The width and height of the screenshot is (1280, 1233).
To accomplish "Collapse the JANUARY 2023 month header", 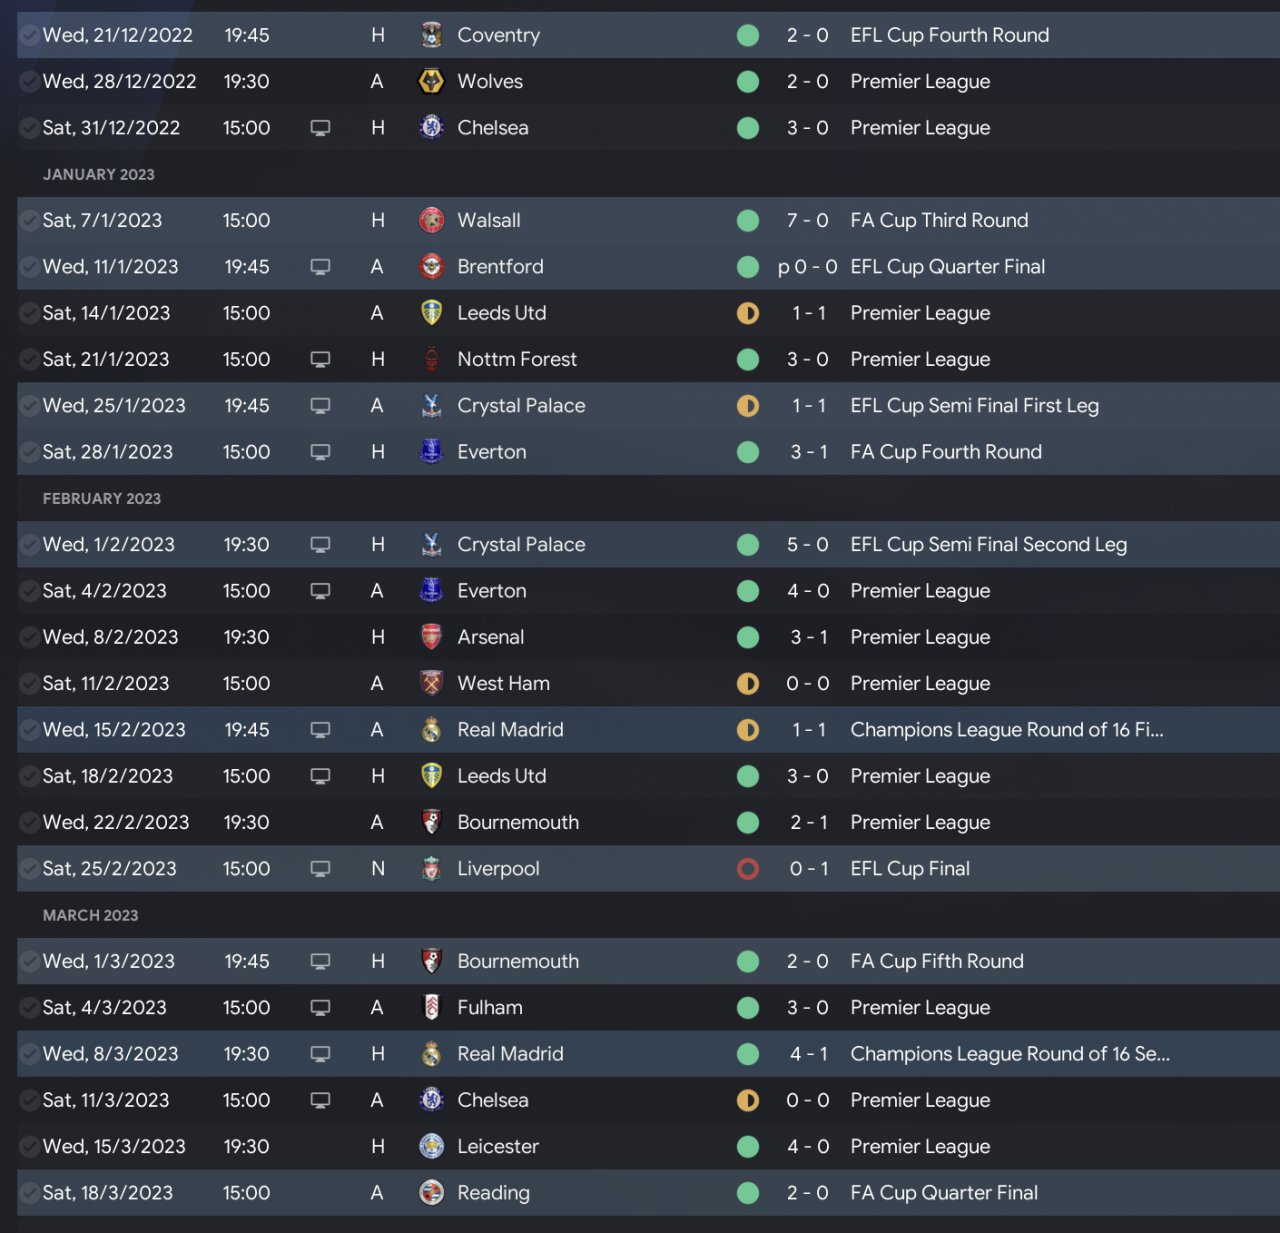I will point(99,174).
